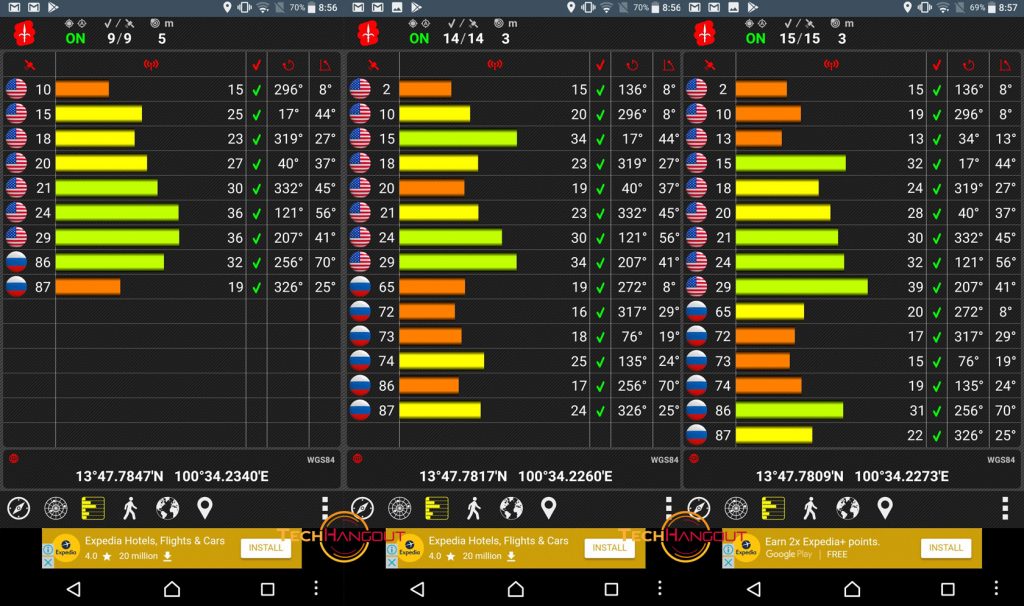Select Russian satellite 74 row with signal 25

click(514, 360)
